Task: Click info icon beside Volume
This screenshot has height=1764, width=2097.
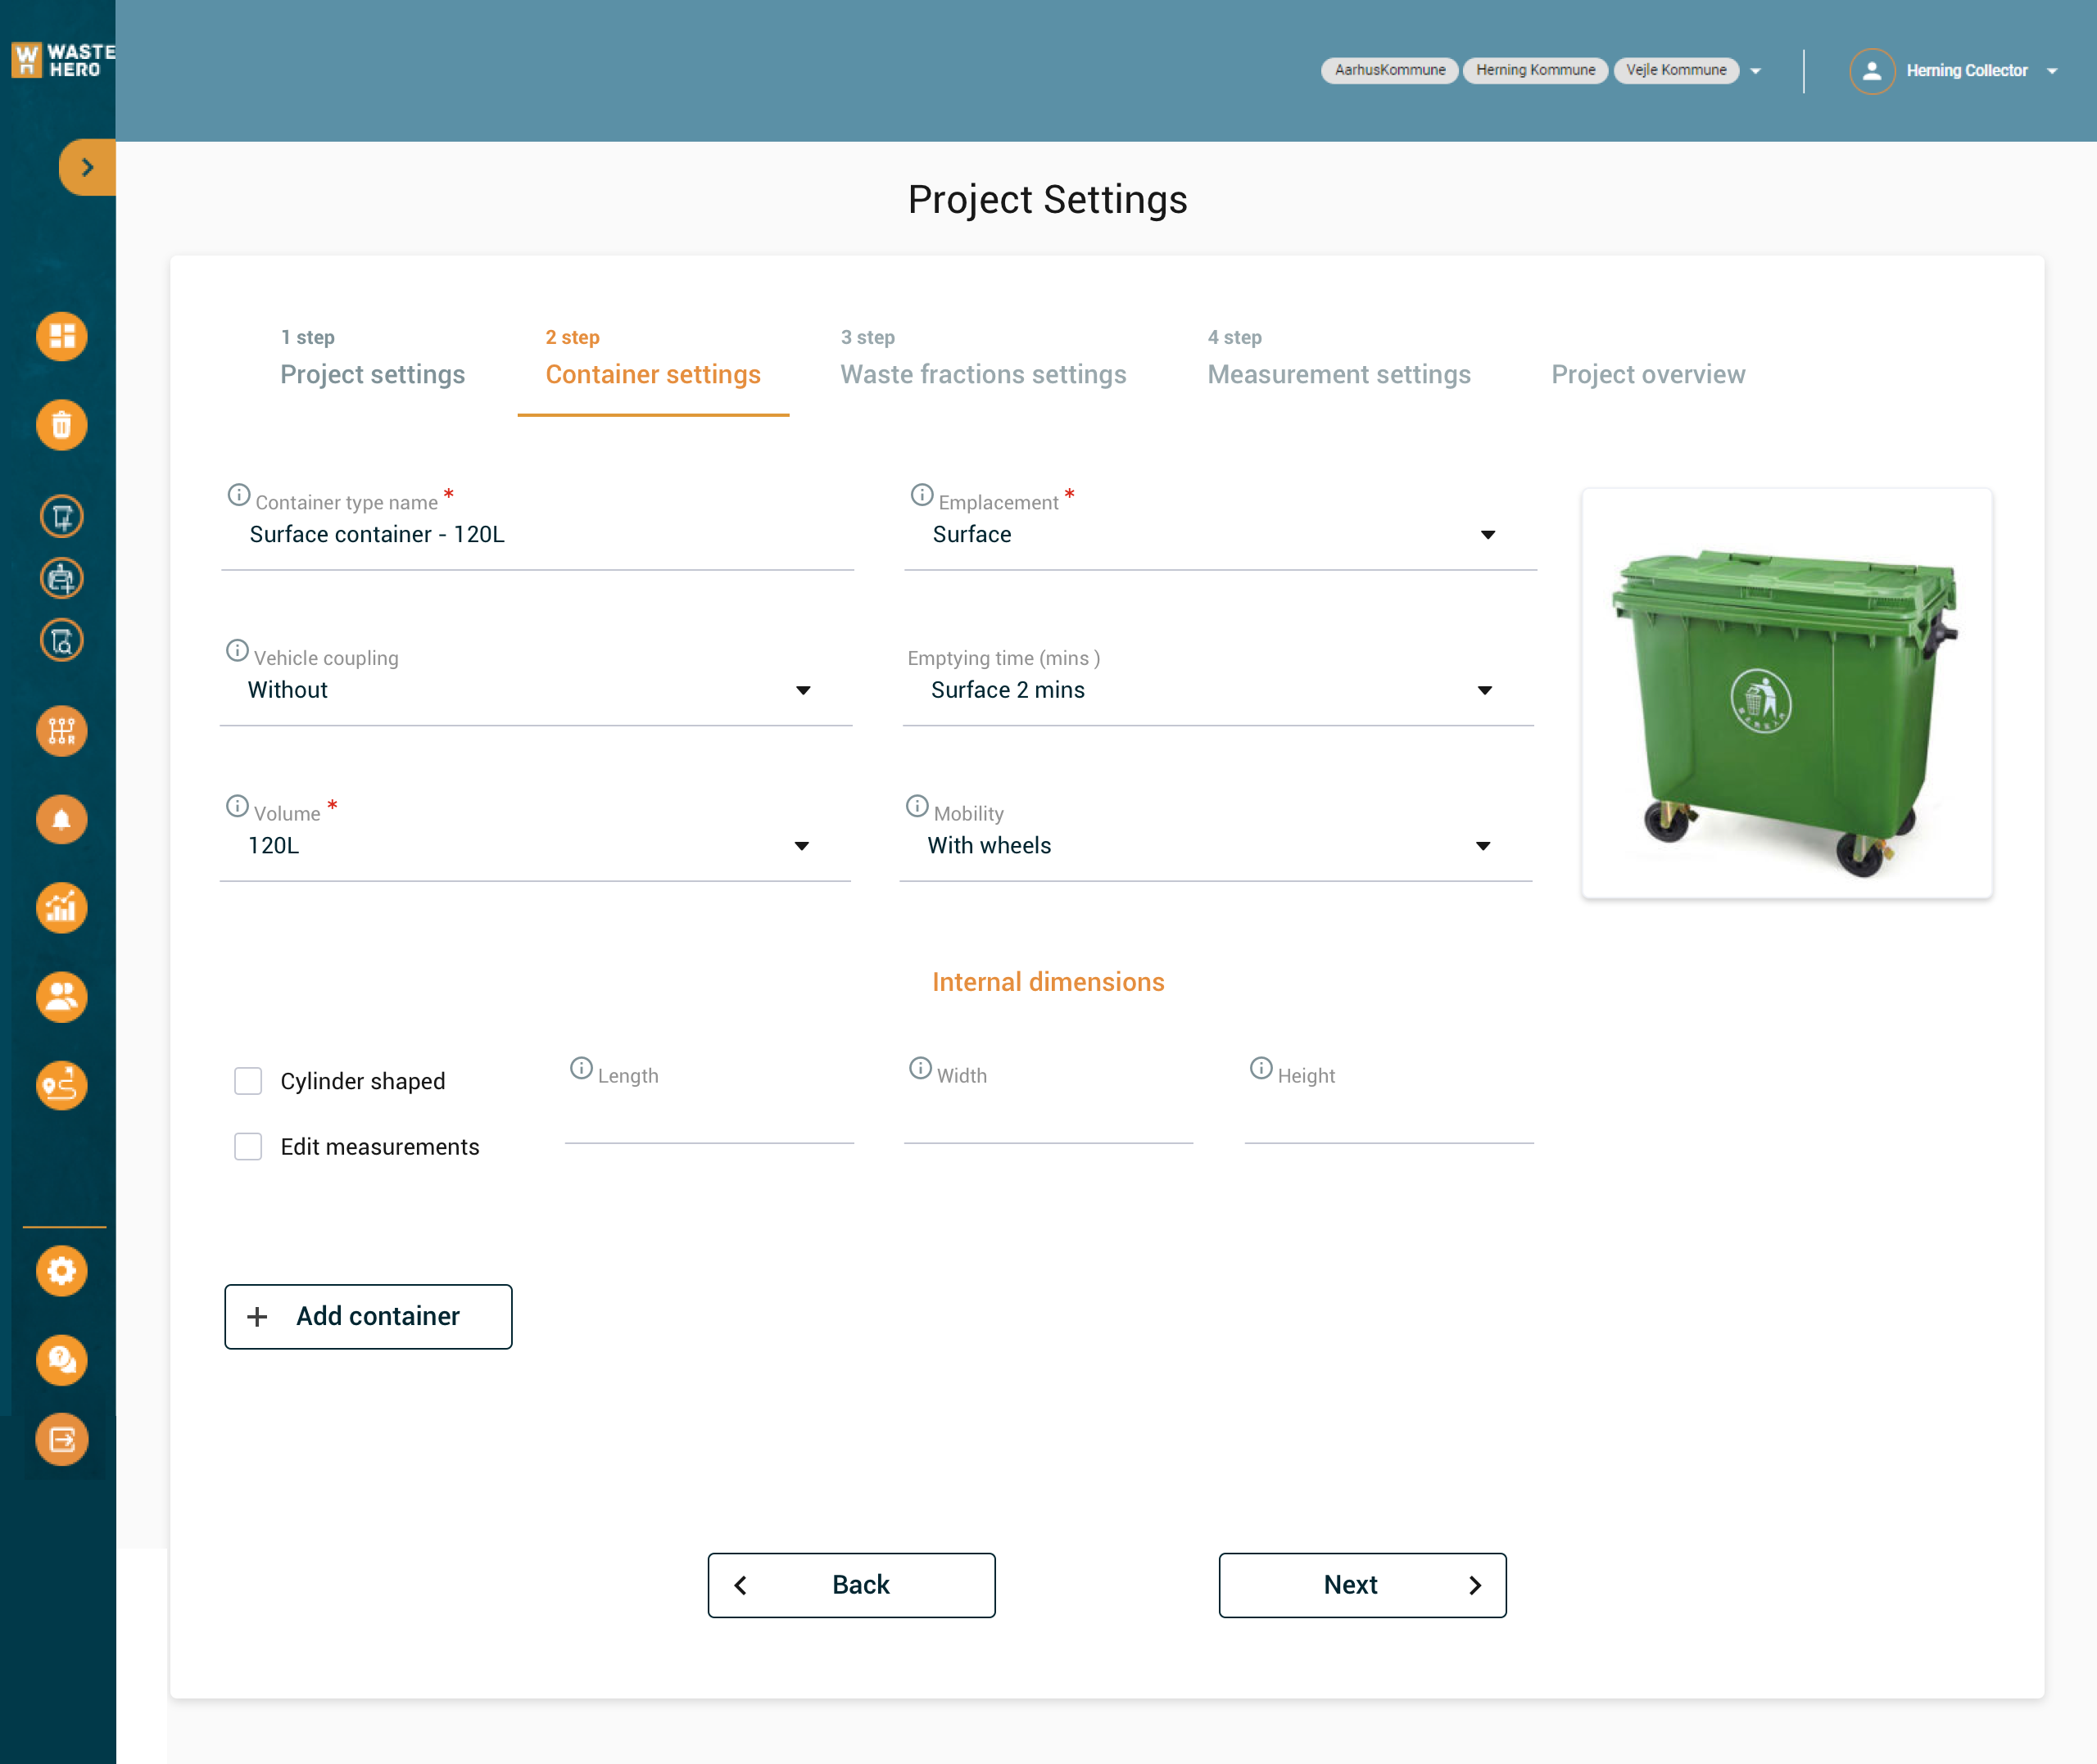Action: (236, 806)
